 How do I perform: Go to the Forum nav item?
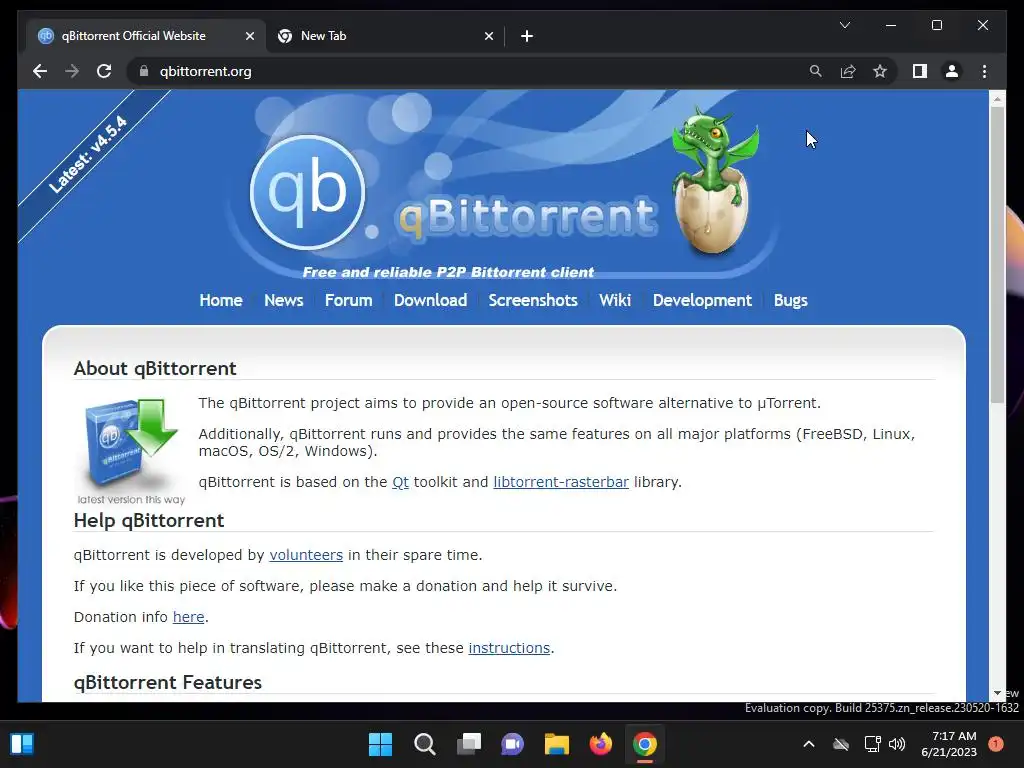(348, 300)
